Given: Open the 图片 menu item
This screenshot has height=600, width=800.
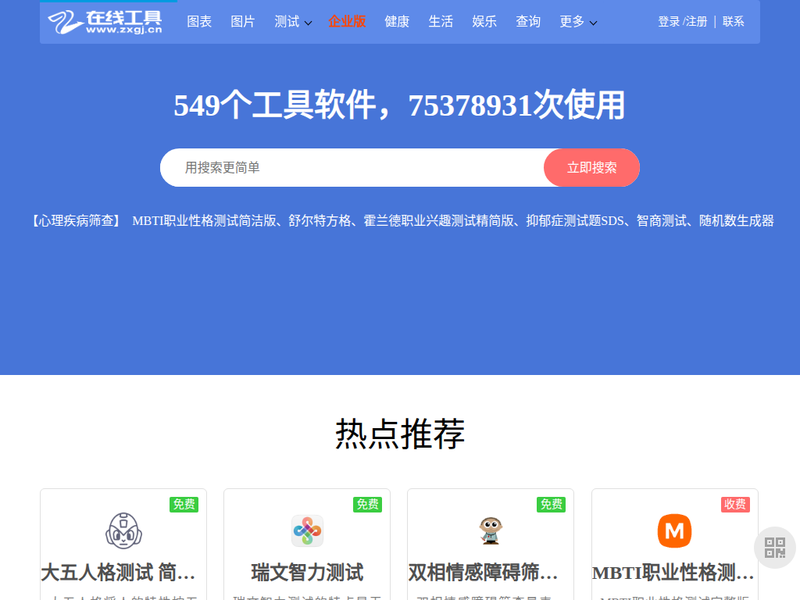Looking at the screenshot, I should click(x=243, y=21).
